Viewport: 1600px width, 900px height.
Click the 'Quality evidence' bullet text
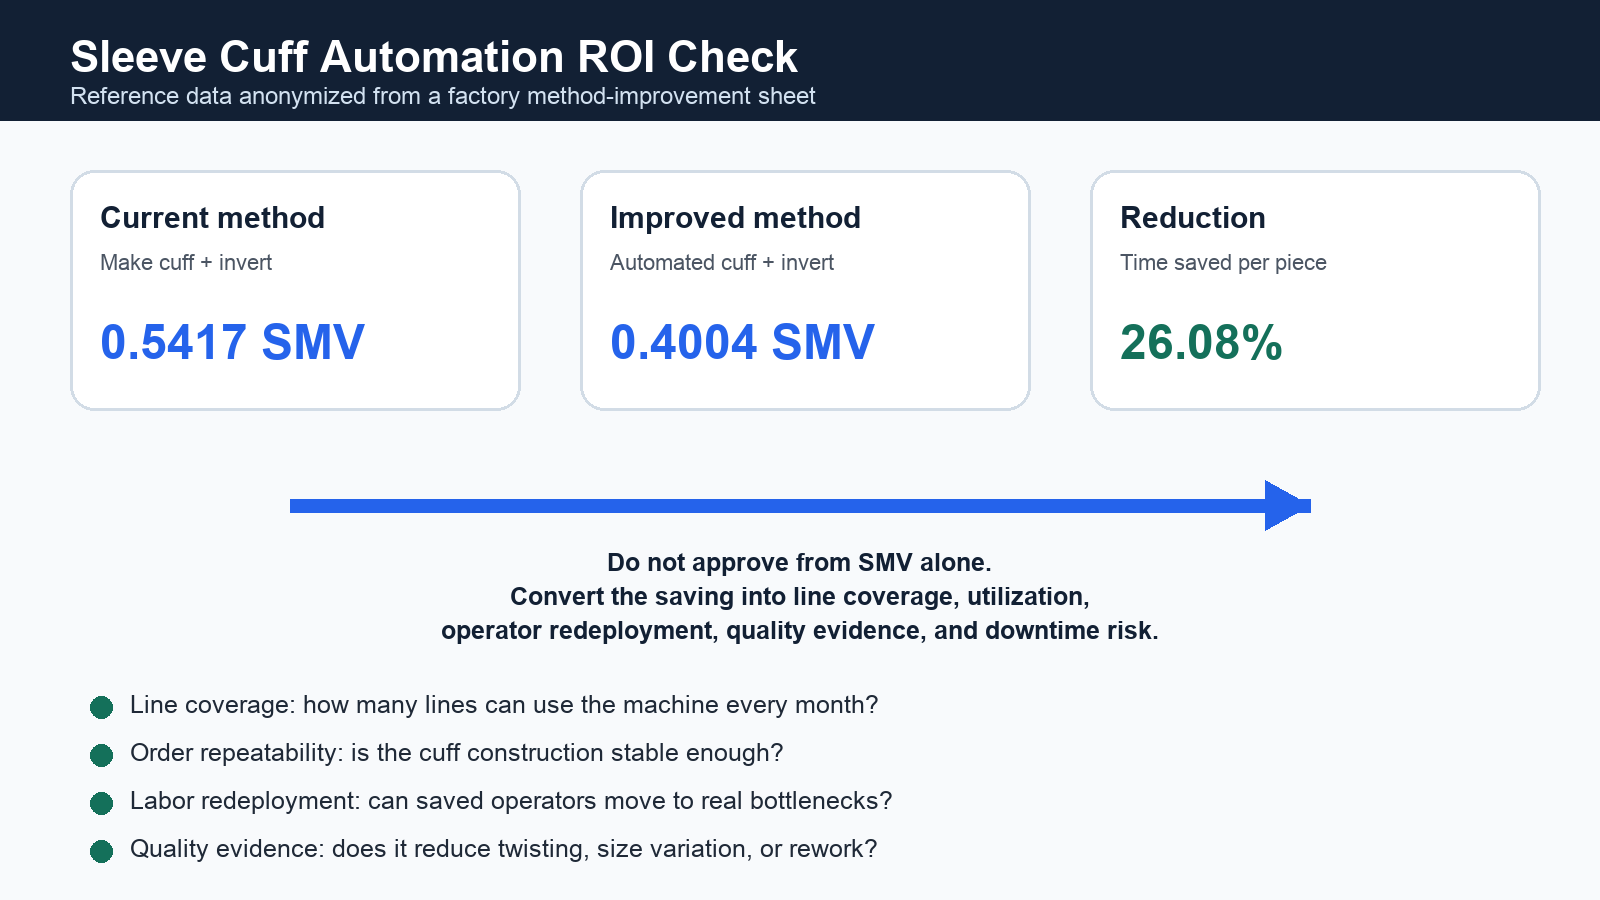pos(504,848)
